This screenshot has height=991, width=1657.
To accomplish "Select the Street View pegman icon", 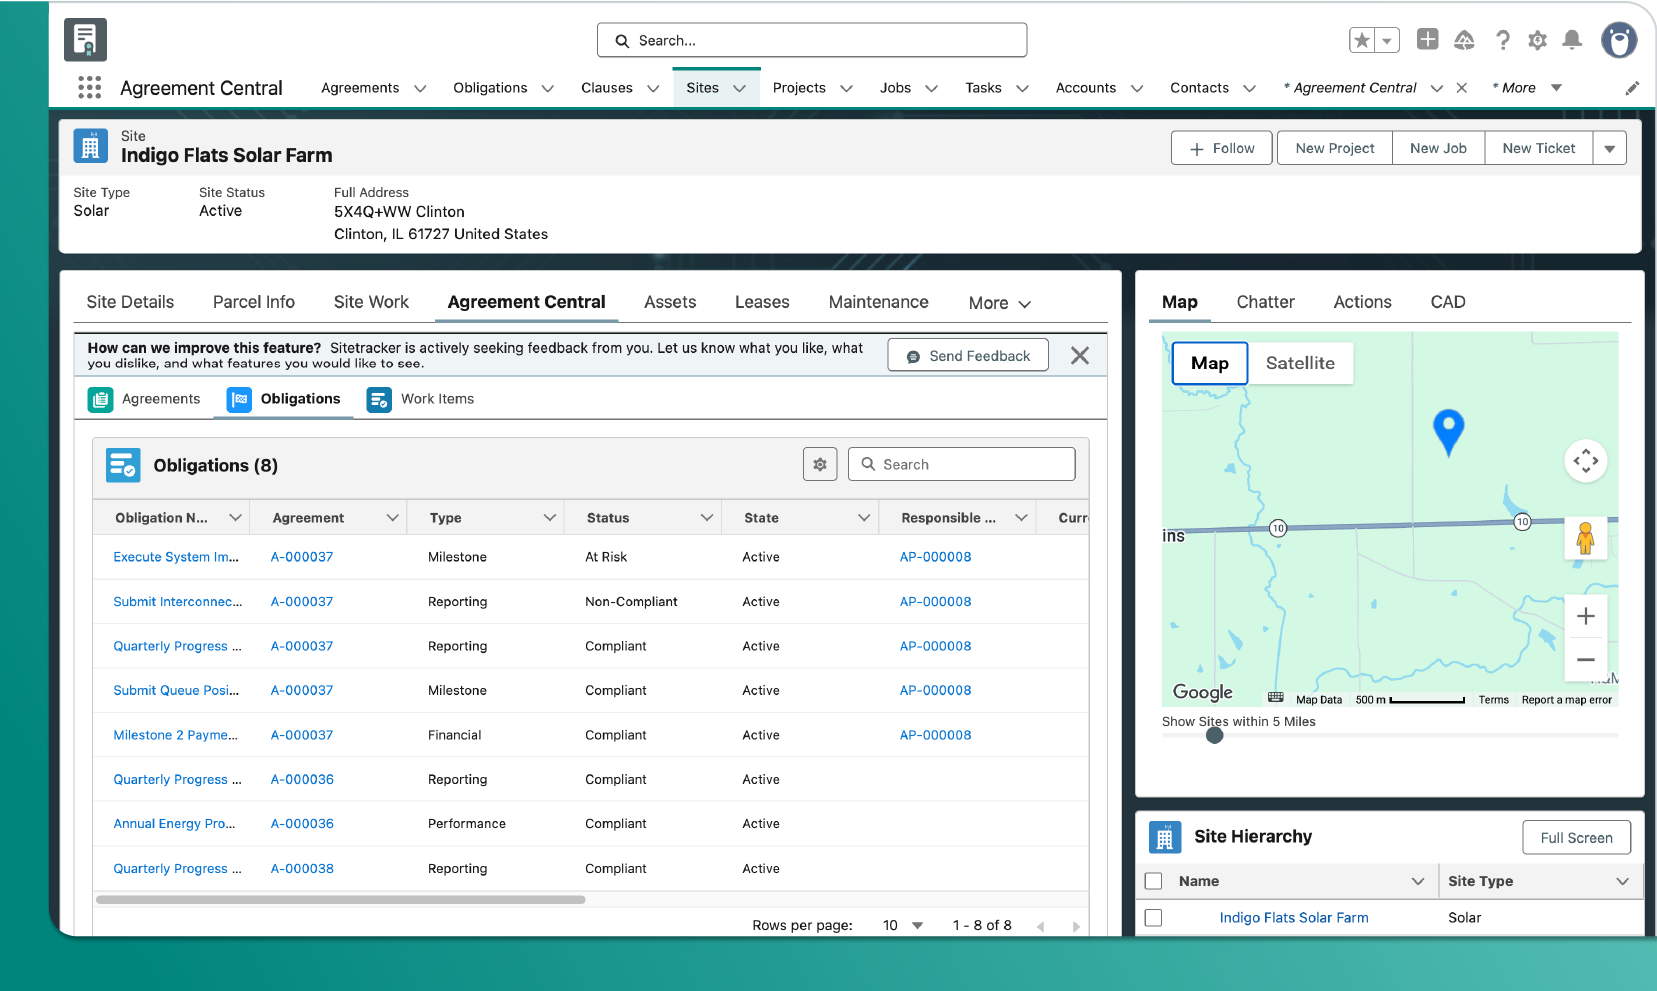I will pyautogui.click(x=1585, y=538).
